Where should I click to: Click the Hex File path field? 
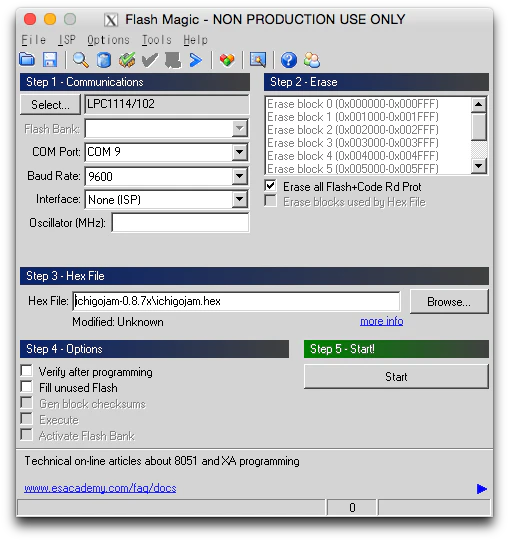click(x=236, y=302)
